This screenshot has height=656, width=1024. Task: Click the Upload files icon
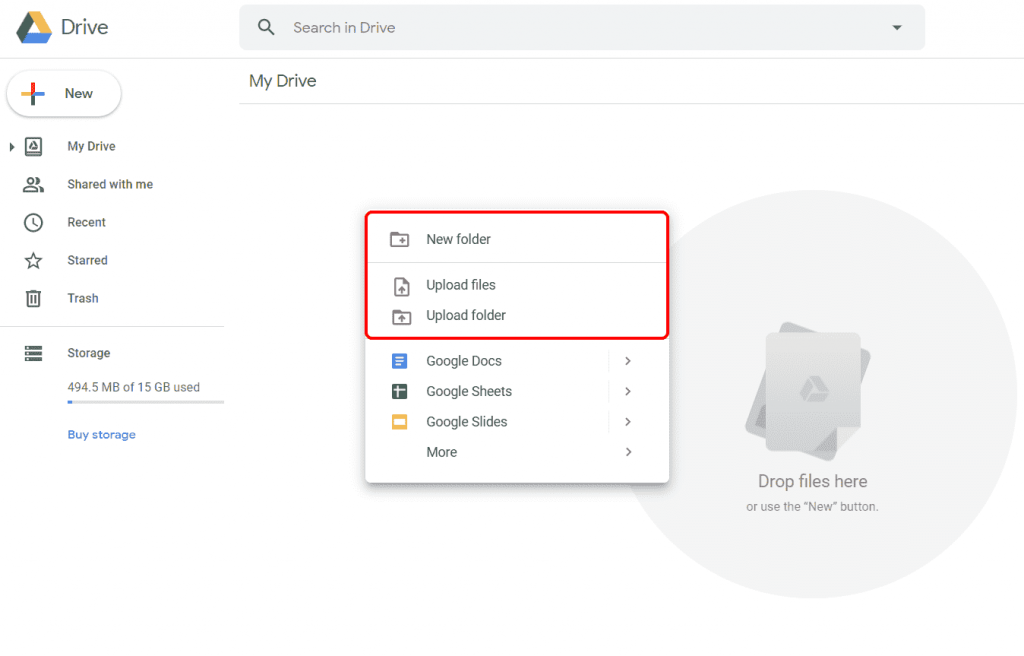pos(401,286)
